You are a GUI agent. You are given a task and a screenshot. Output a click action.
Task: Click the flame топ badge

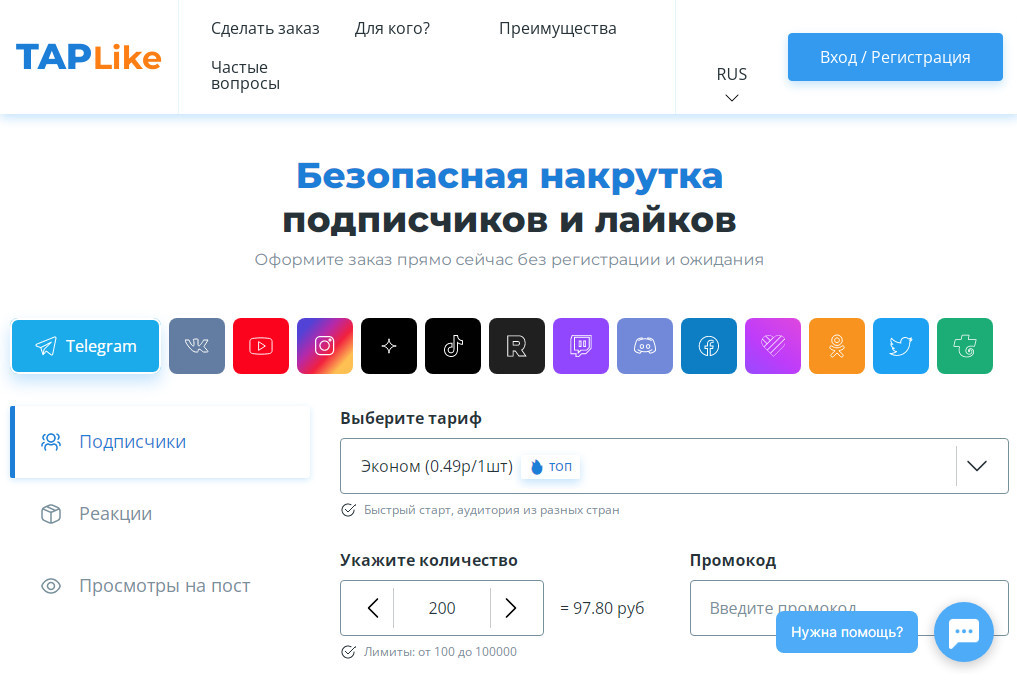point(551,466)
